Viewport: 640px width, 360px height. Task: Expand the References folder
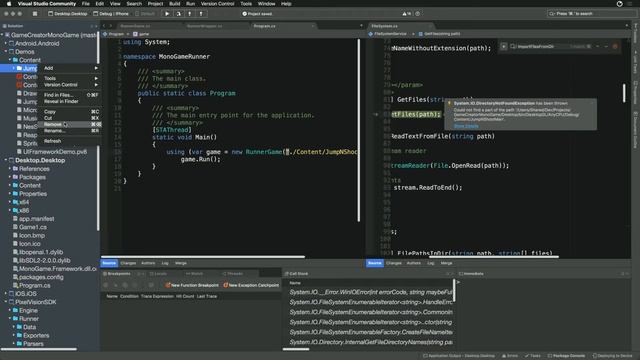coord(10,169)
